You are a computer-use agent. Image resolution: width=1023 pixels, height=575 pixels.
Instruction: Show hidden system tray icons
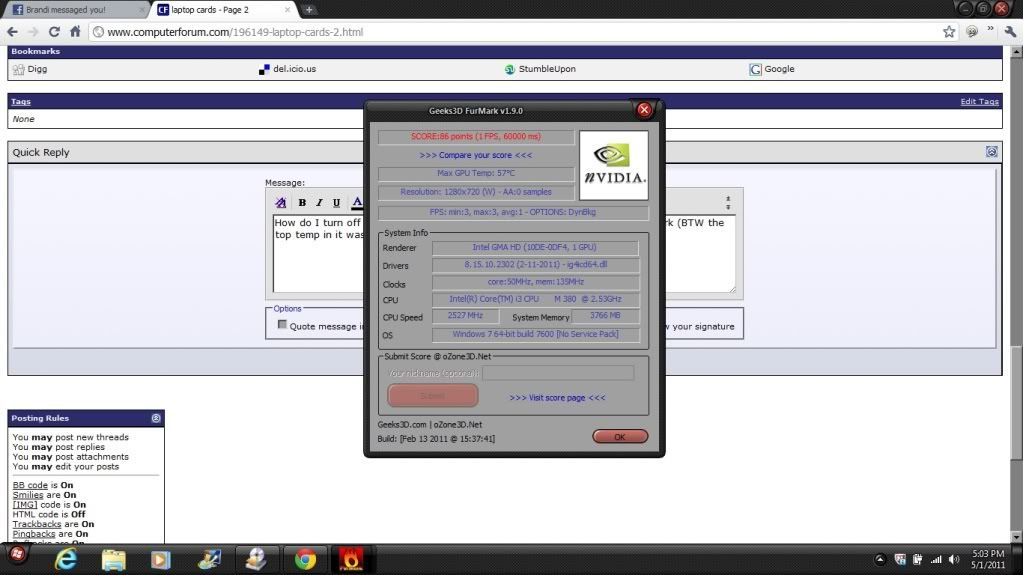tap(880, 559)
